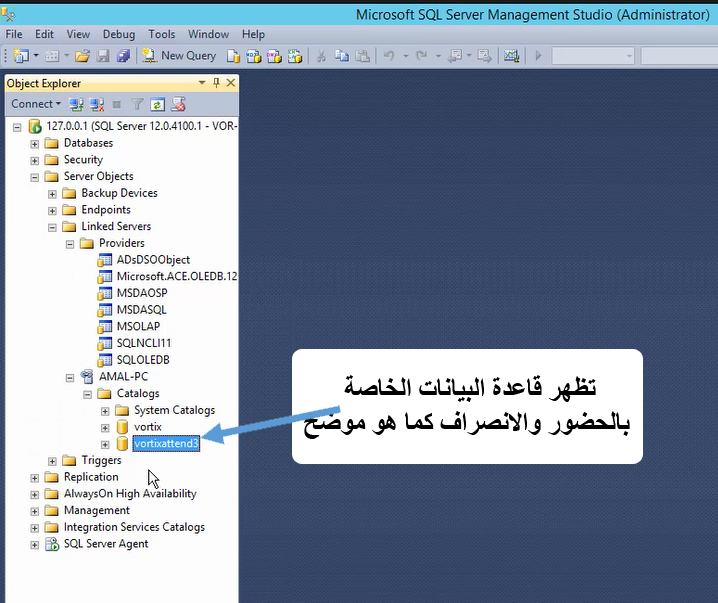Click the Filter funnel icon
The width and height of the screenshot is (718, 603).
(x=137, y=104)
